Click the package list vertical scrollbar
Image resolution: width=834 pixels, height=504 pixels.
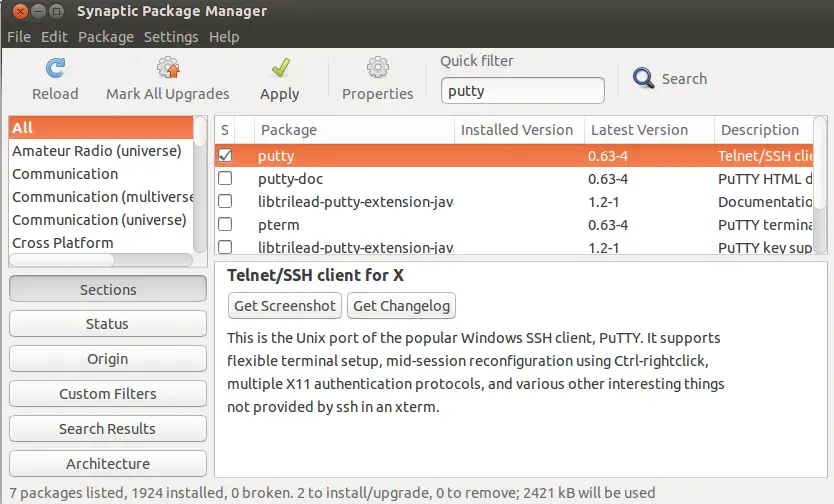point(820,184)
